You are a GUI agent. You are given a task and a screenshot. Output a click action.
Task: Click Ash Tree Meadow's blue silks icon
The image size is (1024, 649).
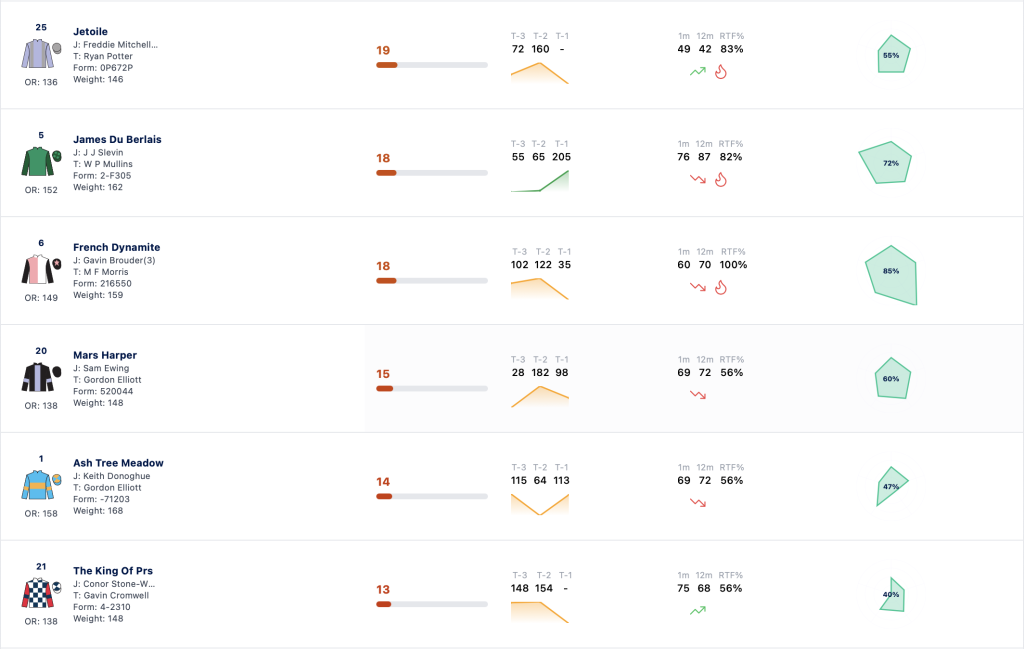41,486
